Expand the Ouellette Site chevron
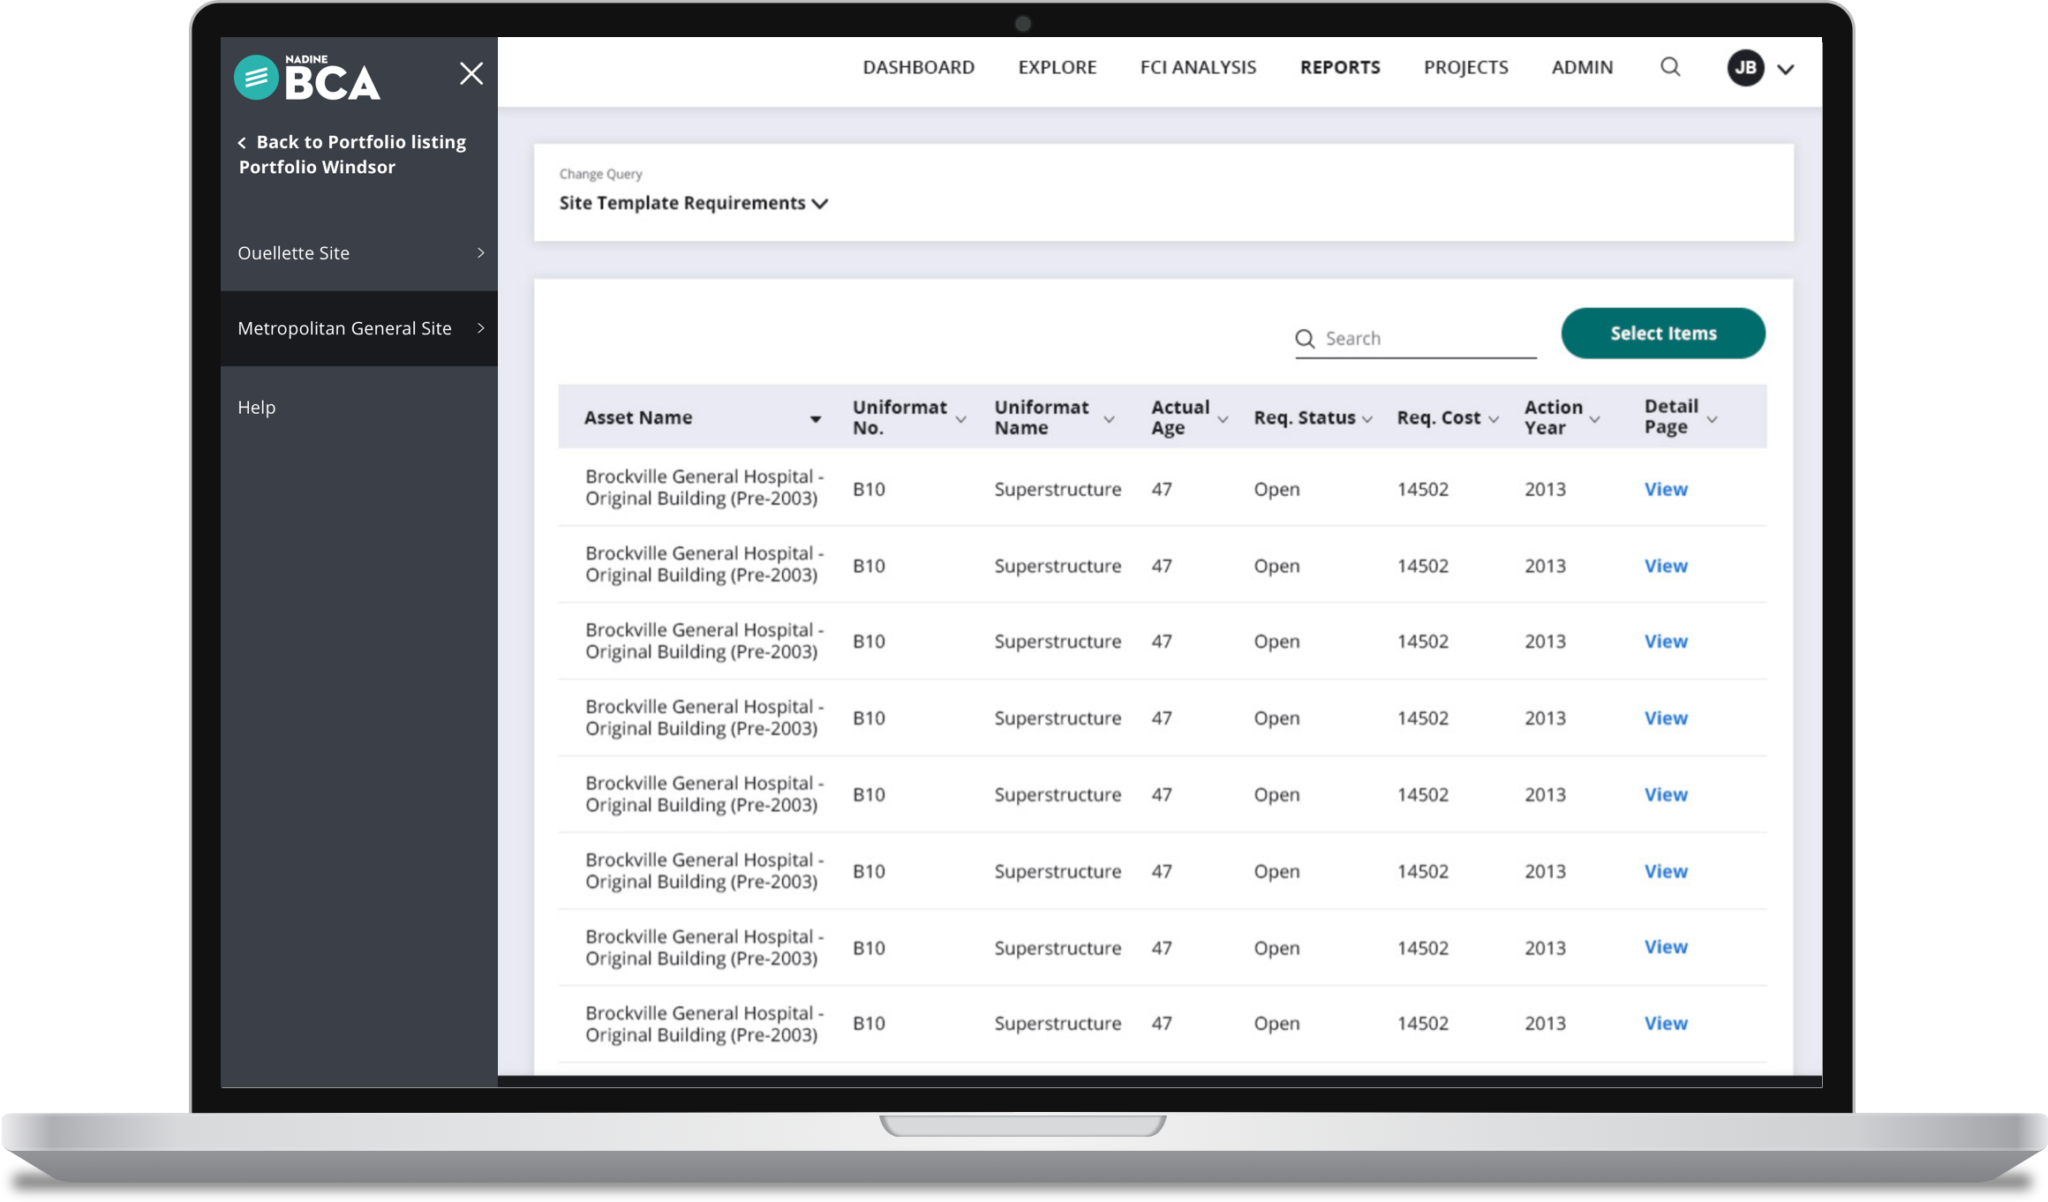Viewport: 2048px width, 1202px height. [481, 253]
